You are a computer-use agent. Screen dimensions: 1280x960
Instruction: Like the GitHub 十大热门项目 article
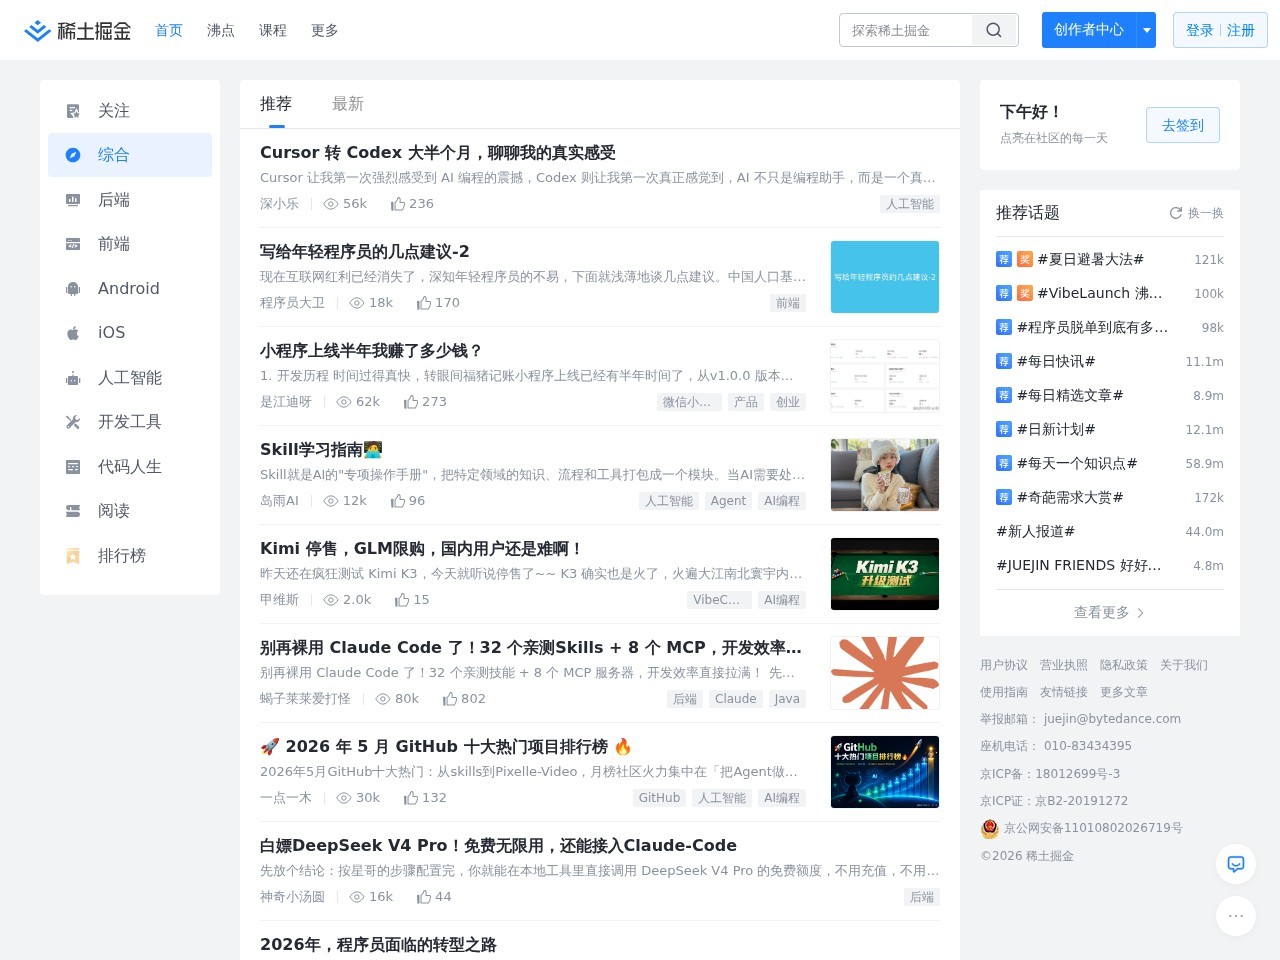pos(411,798)
